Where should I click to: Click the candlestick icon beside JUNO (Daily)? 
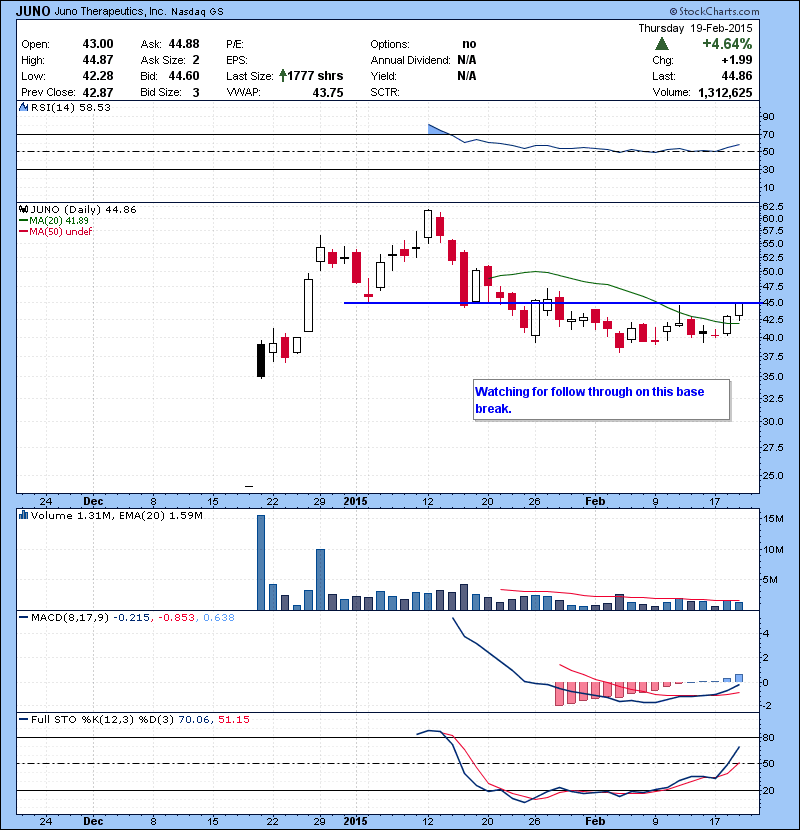click(x=23, y=209)
